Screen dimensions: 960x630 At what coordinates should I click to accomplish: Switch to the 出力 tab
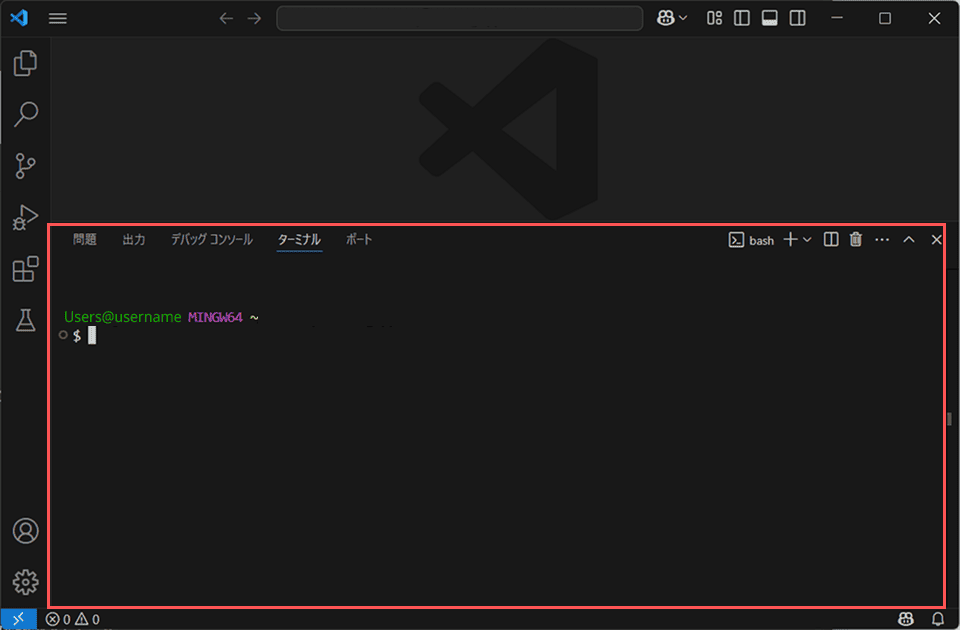point(133,239)
